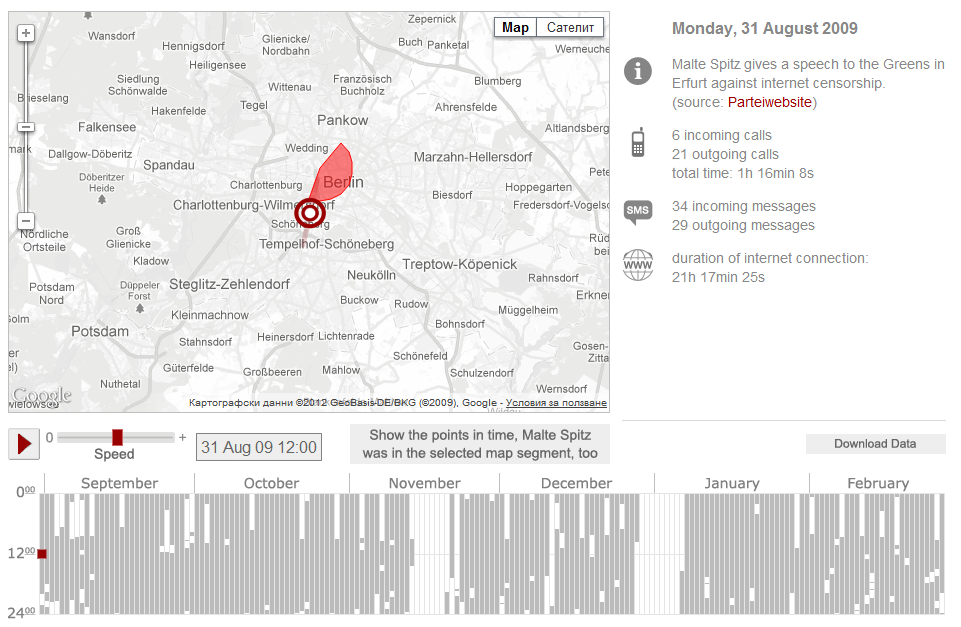Click the Tempelhof-Schöneberg map label

[x=326, y=244]
